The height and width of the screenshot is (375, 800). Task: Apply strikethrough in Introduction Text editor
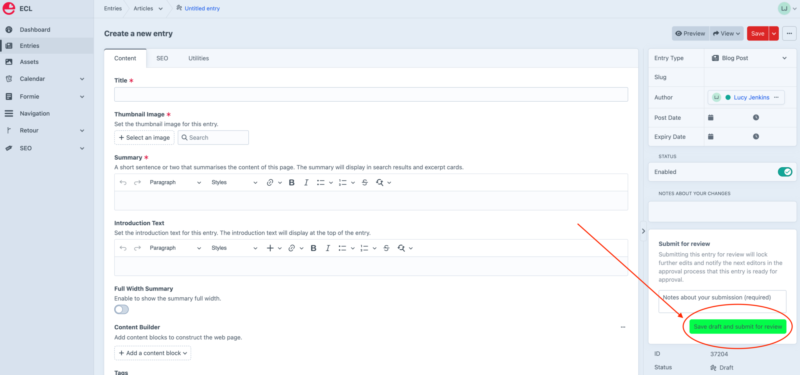point(386,248)
